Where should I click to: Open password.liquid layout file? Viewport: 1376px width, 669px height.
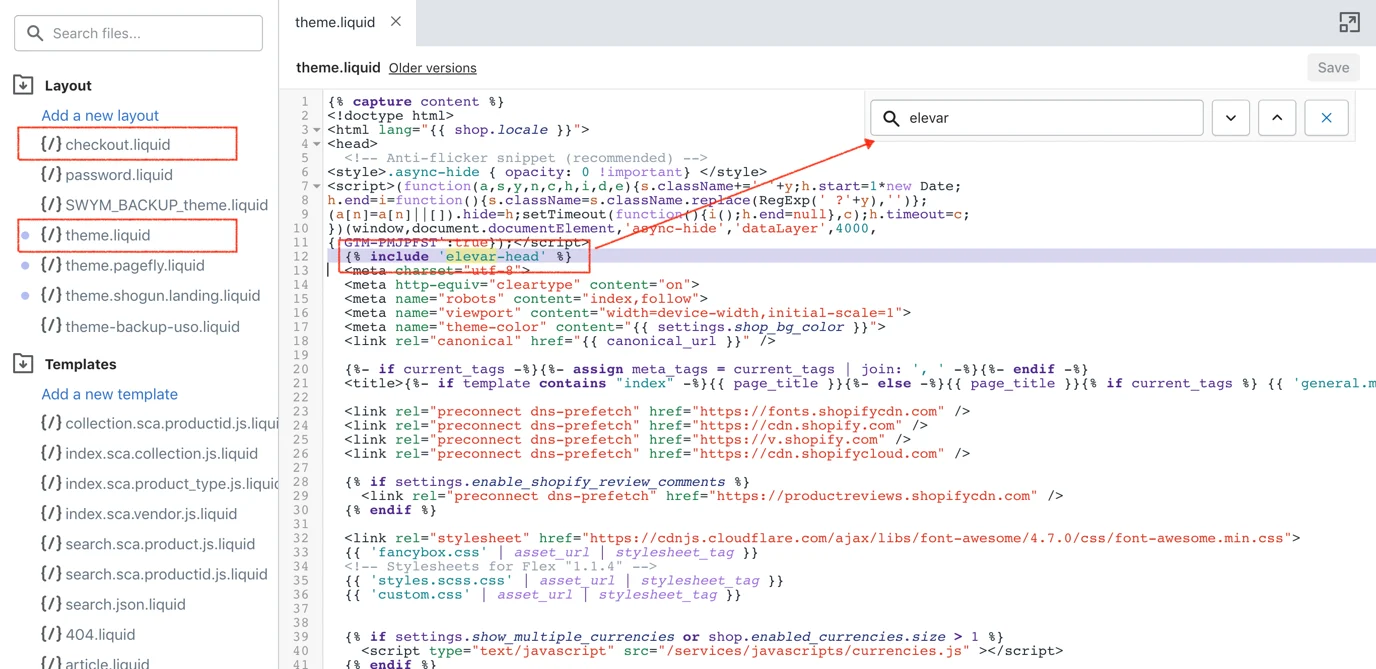pyautogui.click(x=119, y=174)
